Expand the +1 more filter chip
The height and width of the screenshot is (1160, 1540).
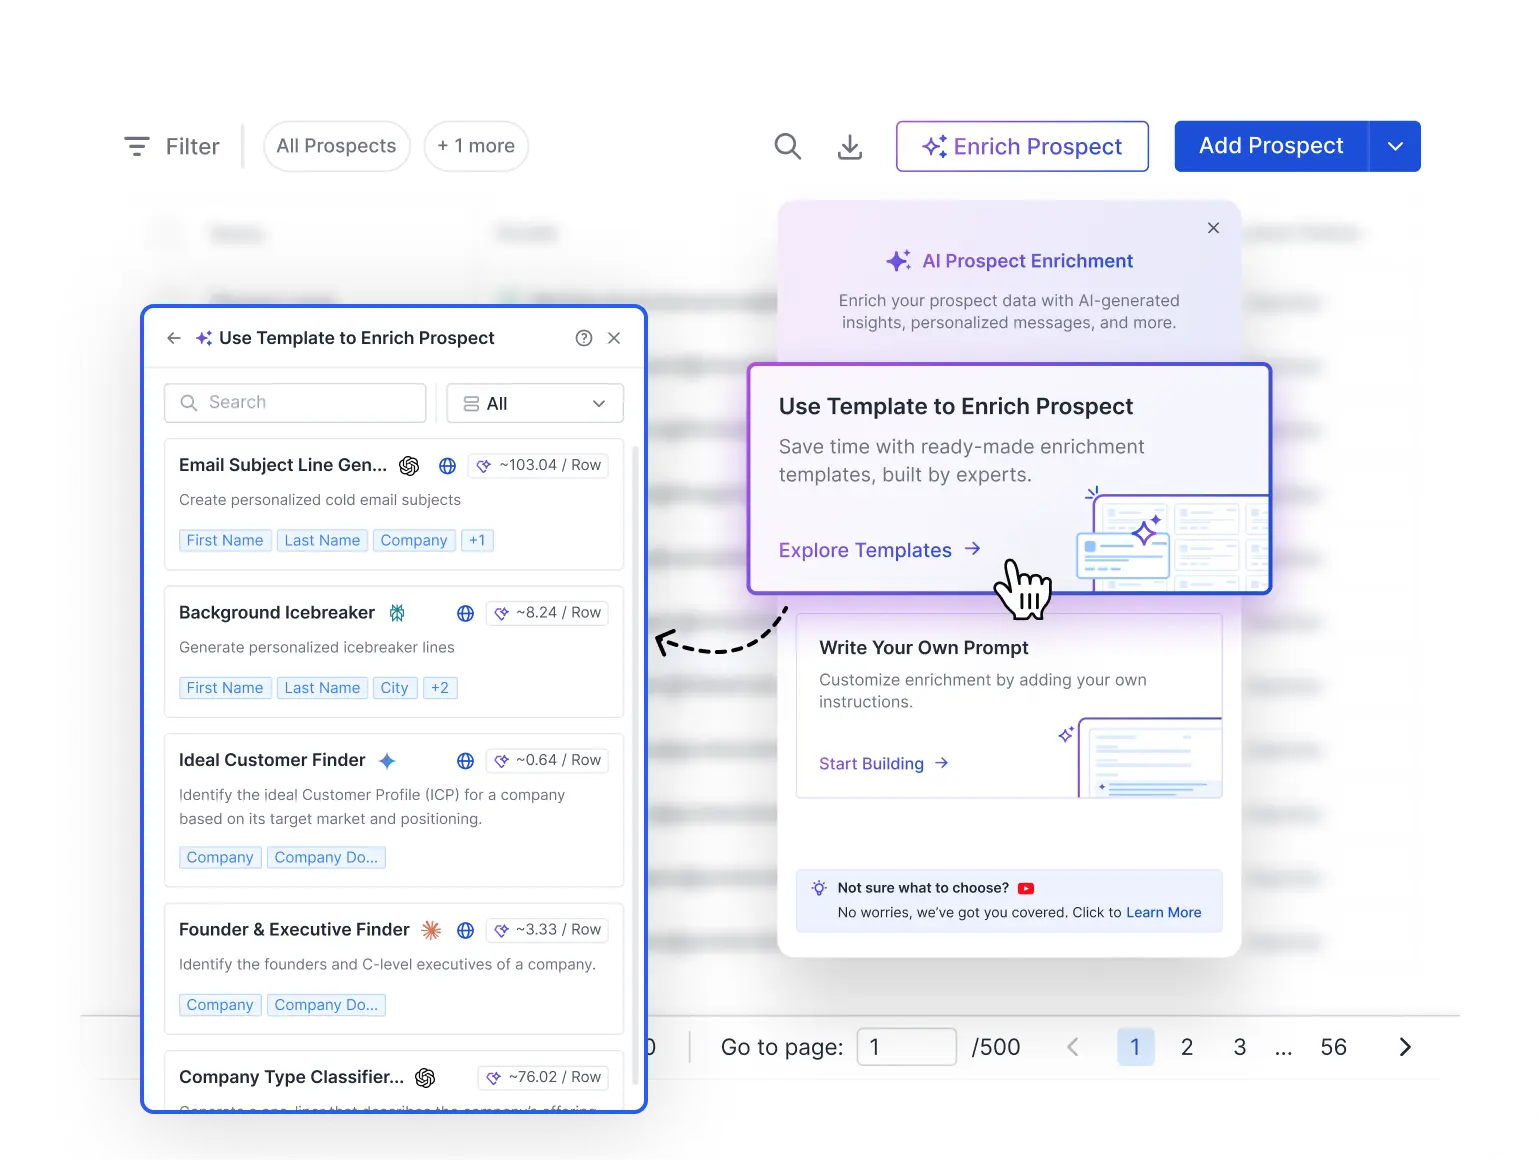[476, 146]
